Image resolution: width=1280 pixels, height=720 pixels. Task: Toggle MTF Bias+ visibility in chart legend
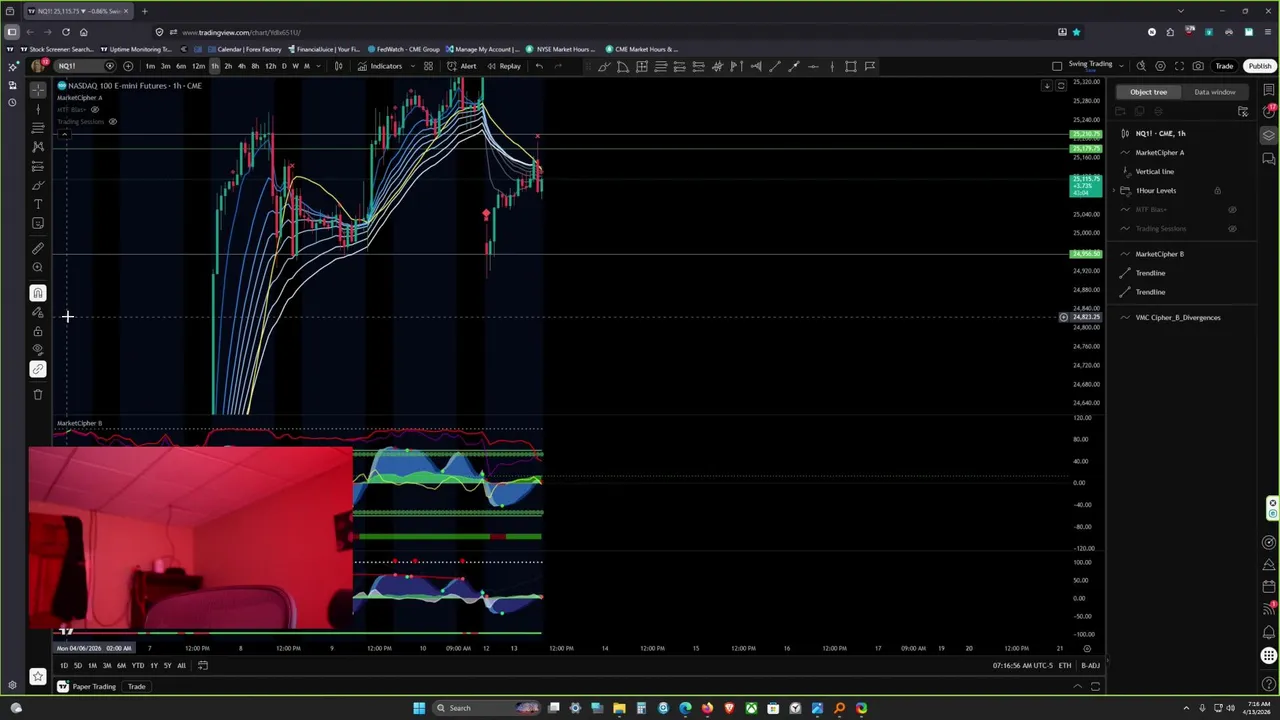[95, 109]
